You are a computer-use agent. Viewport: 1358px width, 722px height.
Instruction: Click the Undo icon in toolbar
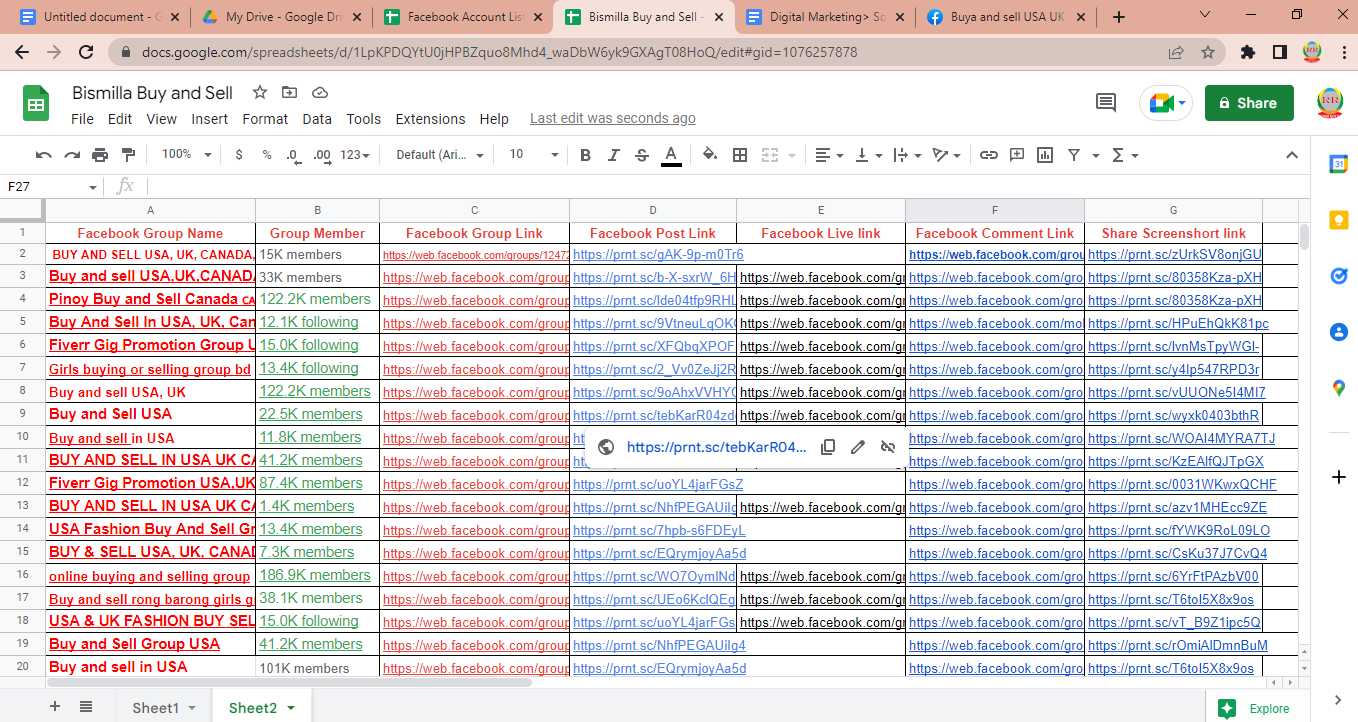(43, 155)
